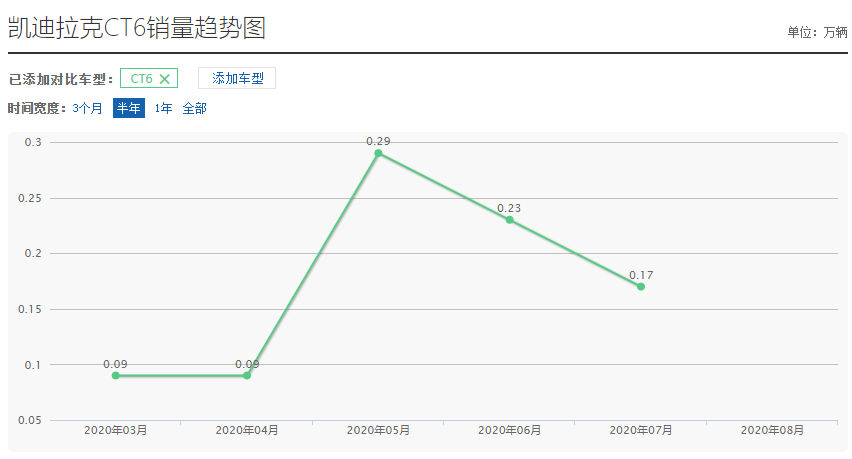Click the 0.23 data point in June

coord(510,220)
